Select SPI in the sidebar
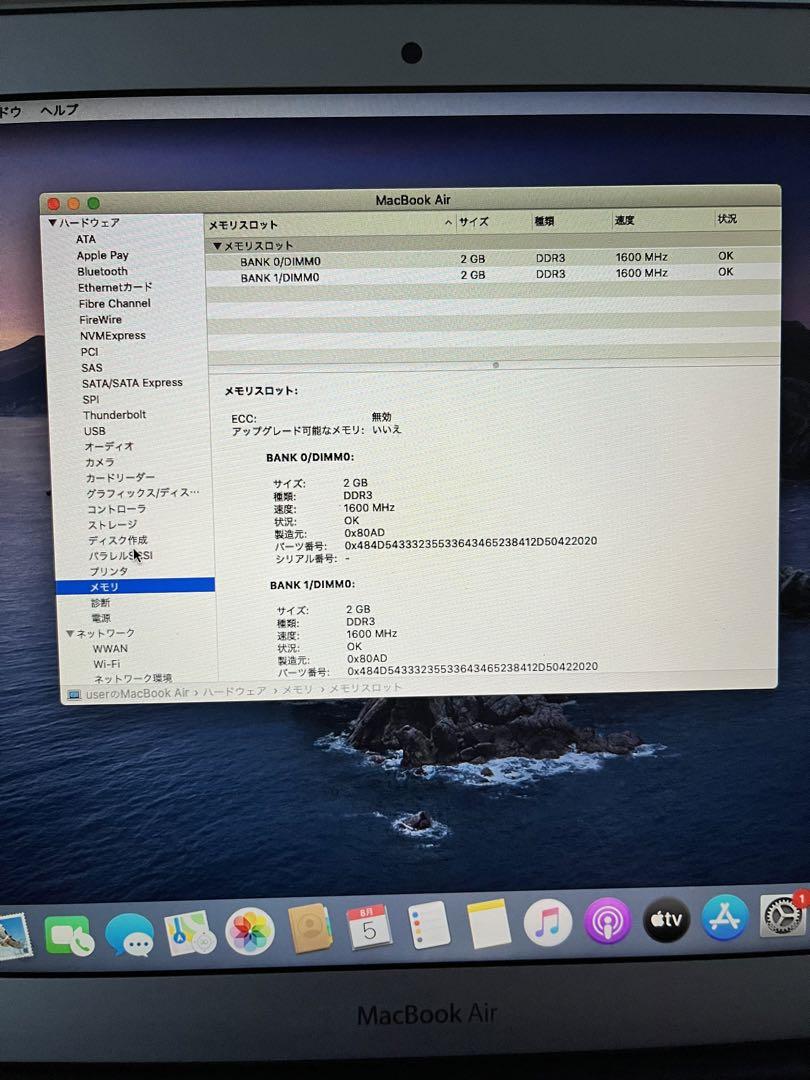 (x=90, y=399)
